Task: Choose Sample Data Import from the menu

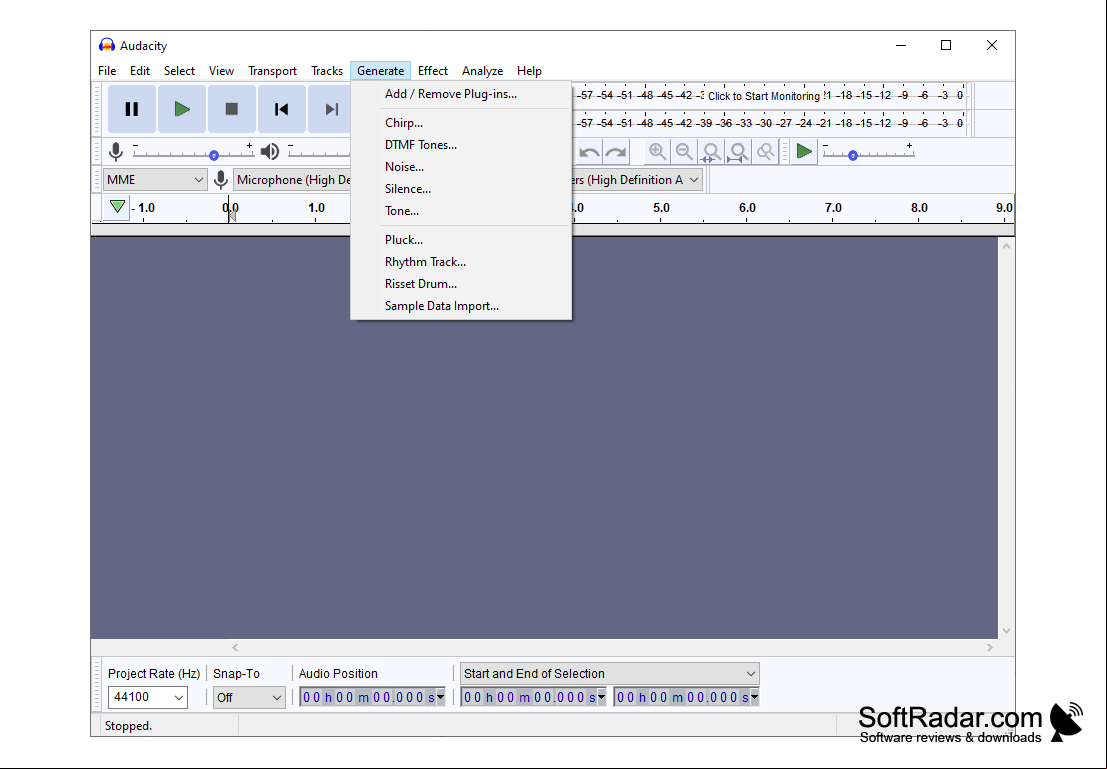Action: click(461, 306)
